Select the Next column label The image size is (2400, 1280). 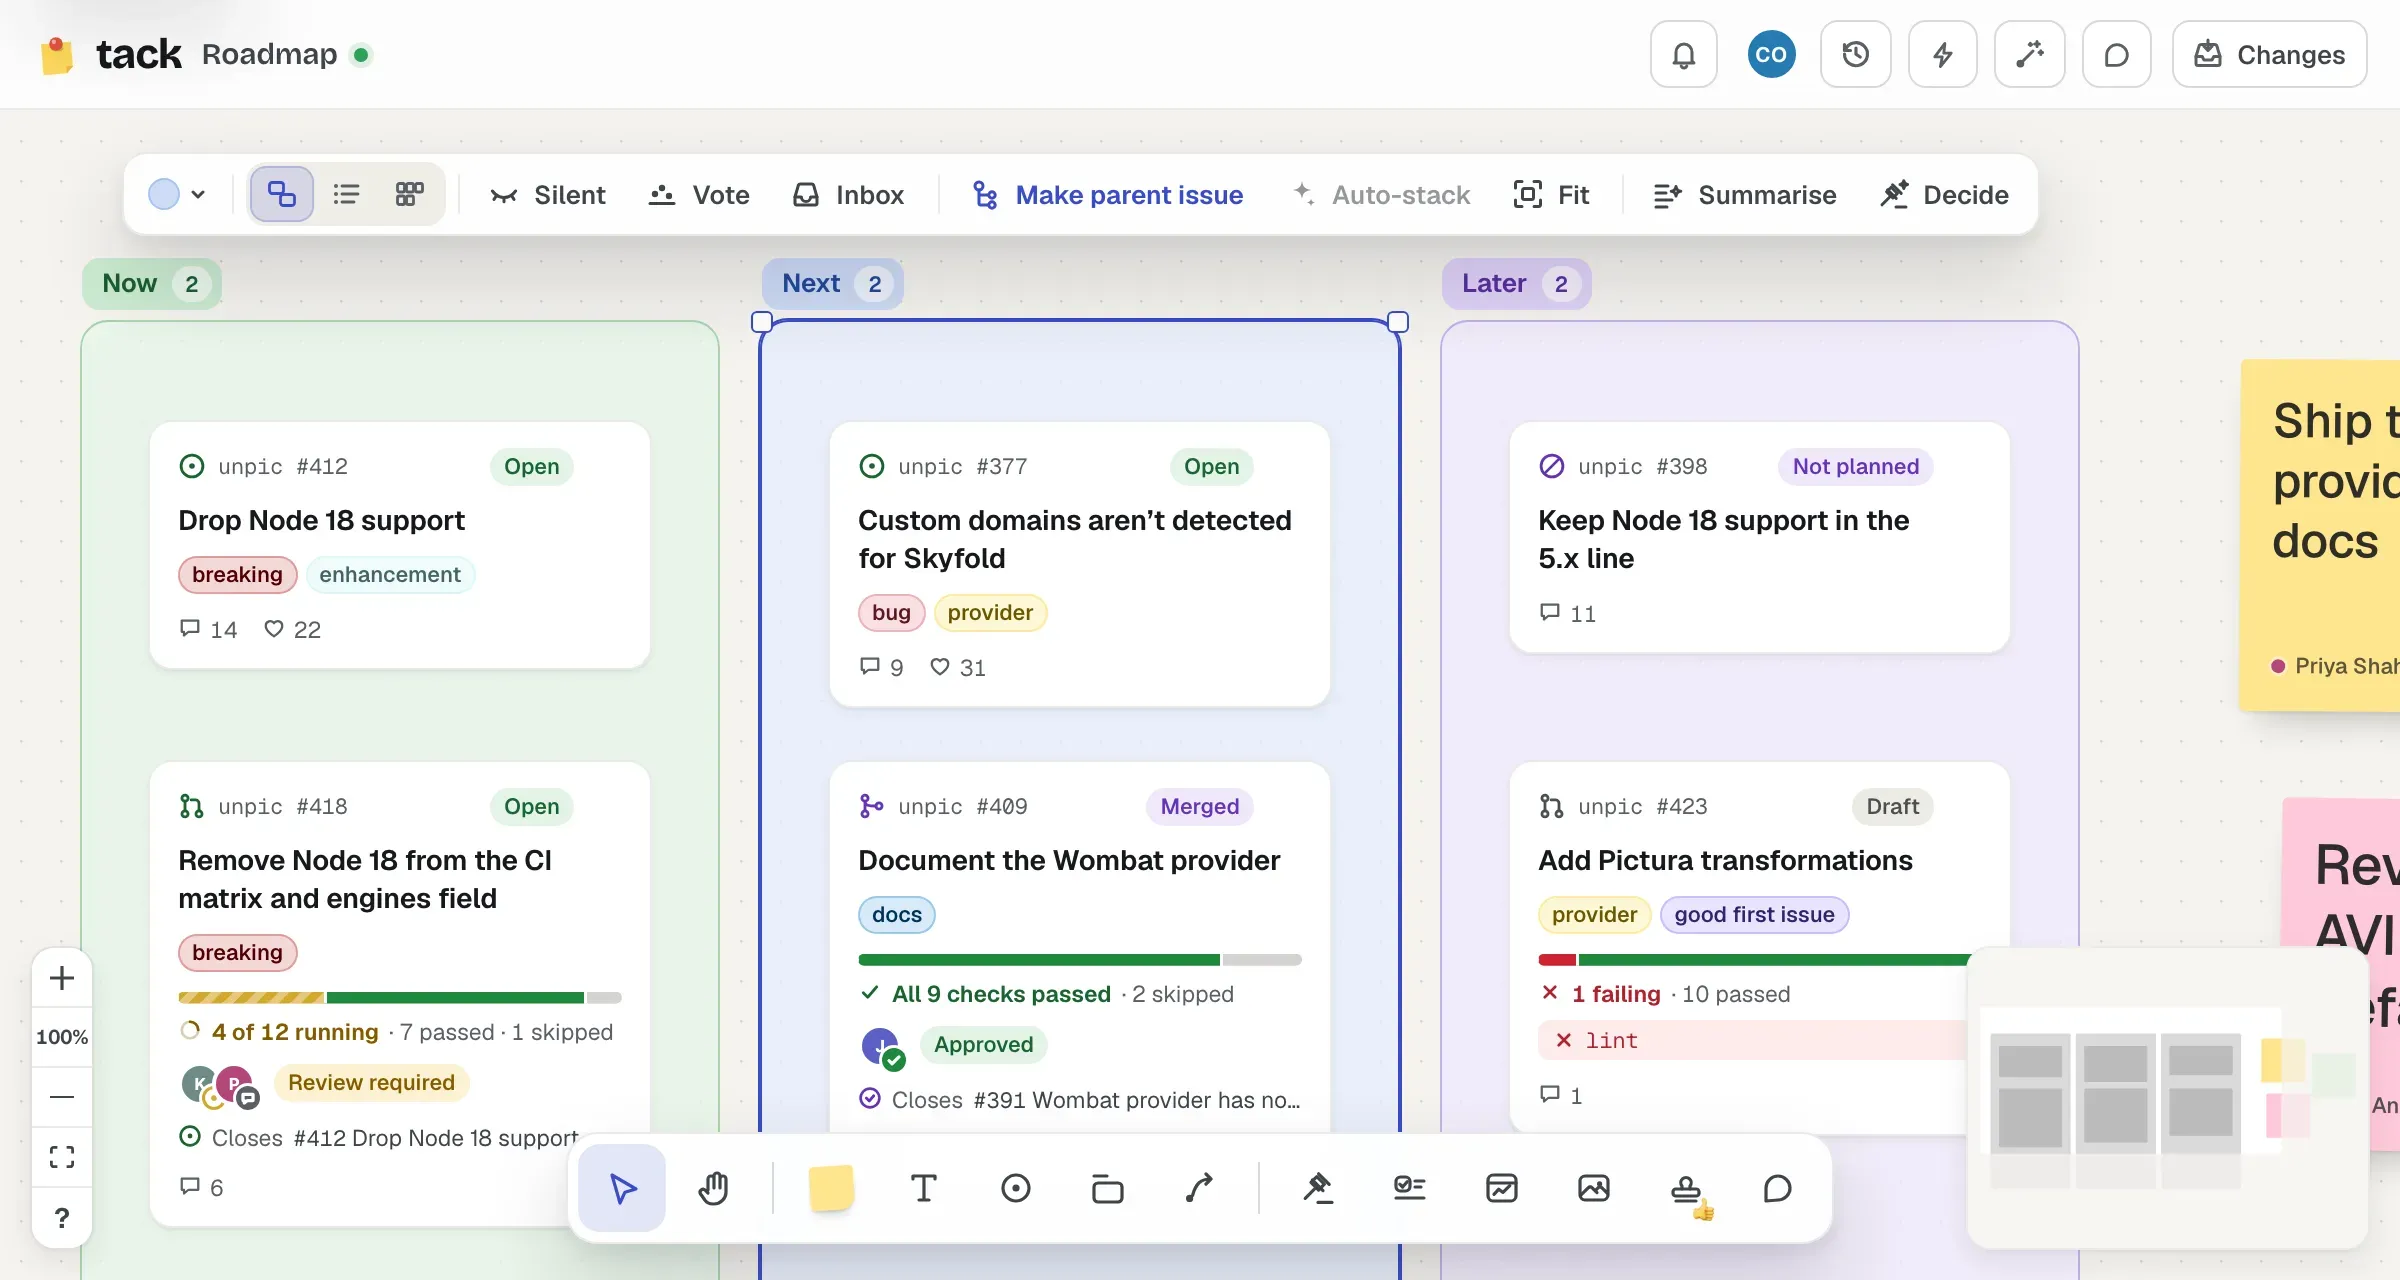[833, 284]
